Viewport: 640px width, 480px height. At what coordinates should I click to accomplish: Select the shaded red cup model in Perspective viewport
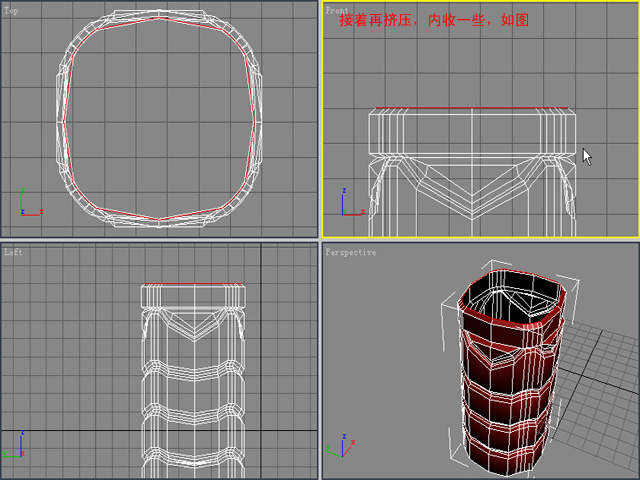pos(510,371)
